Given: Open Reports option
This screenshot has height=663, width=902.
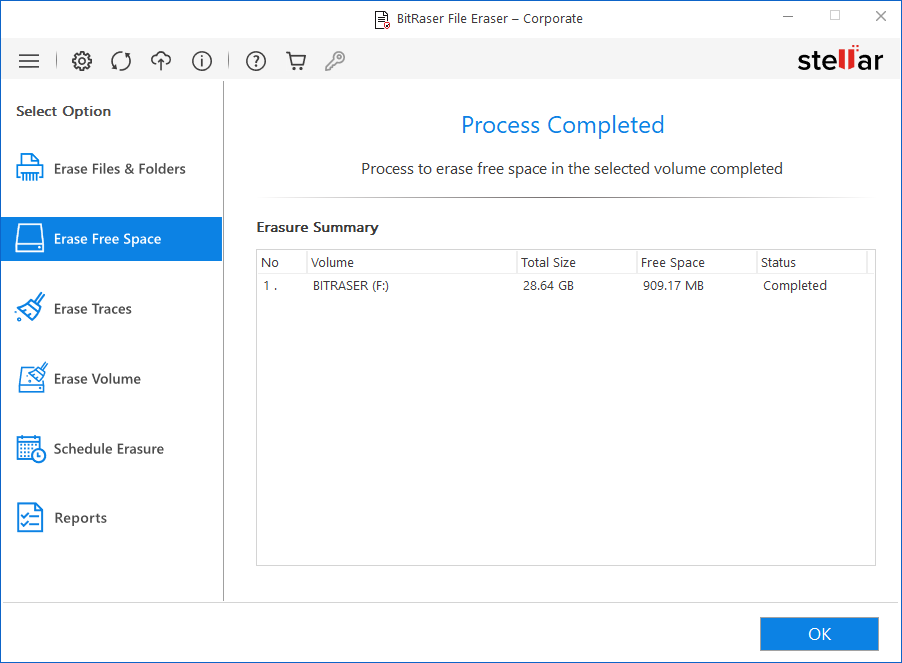Looking at the screenshot, I should (x=111, y=518).
